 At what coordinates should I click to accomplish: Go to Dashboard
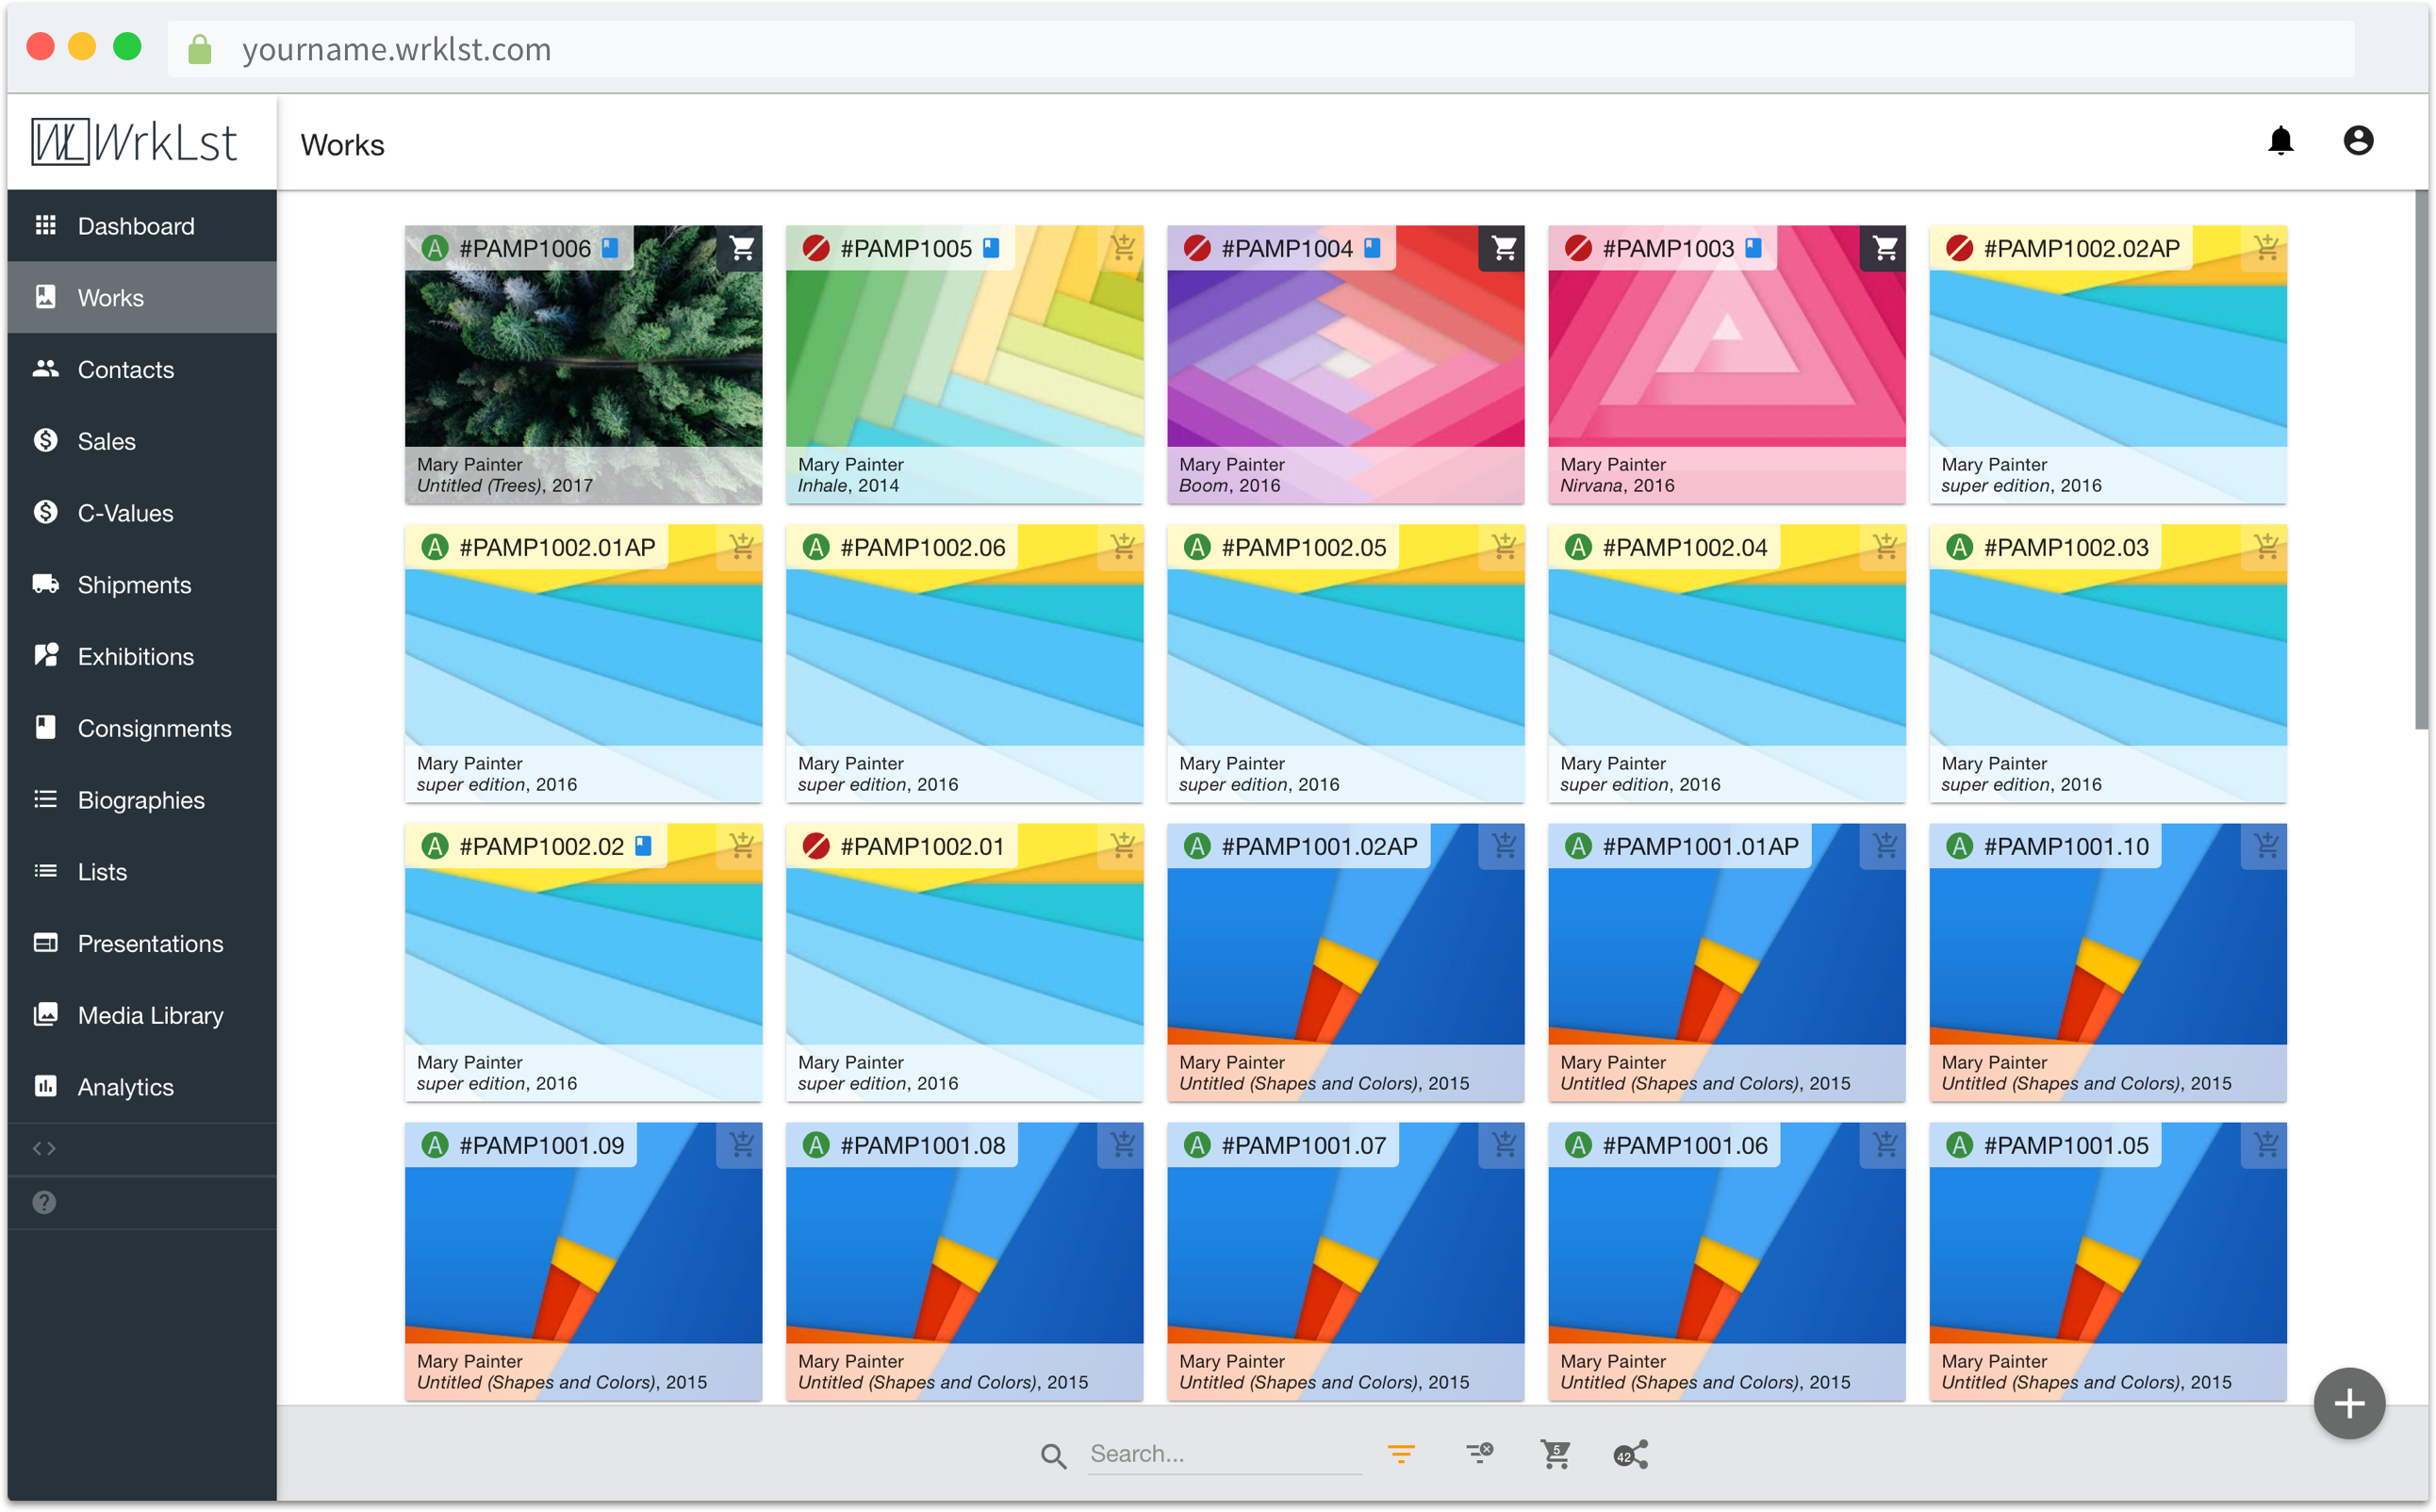tap(142, 226)
